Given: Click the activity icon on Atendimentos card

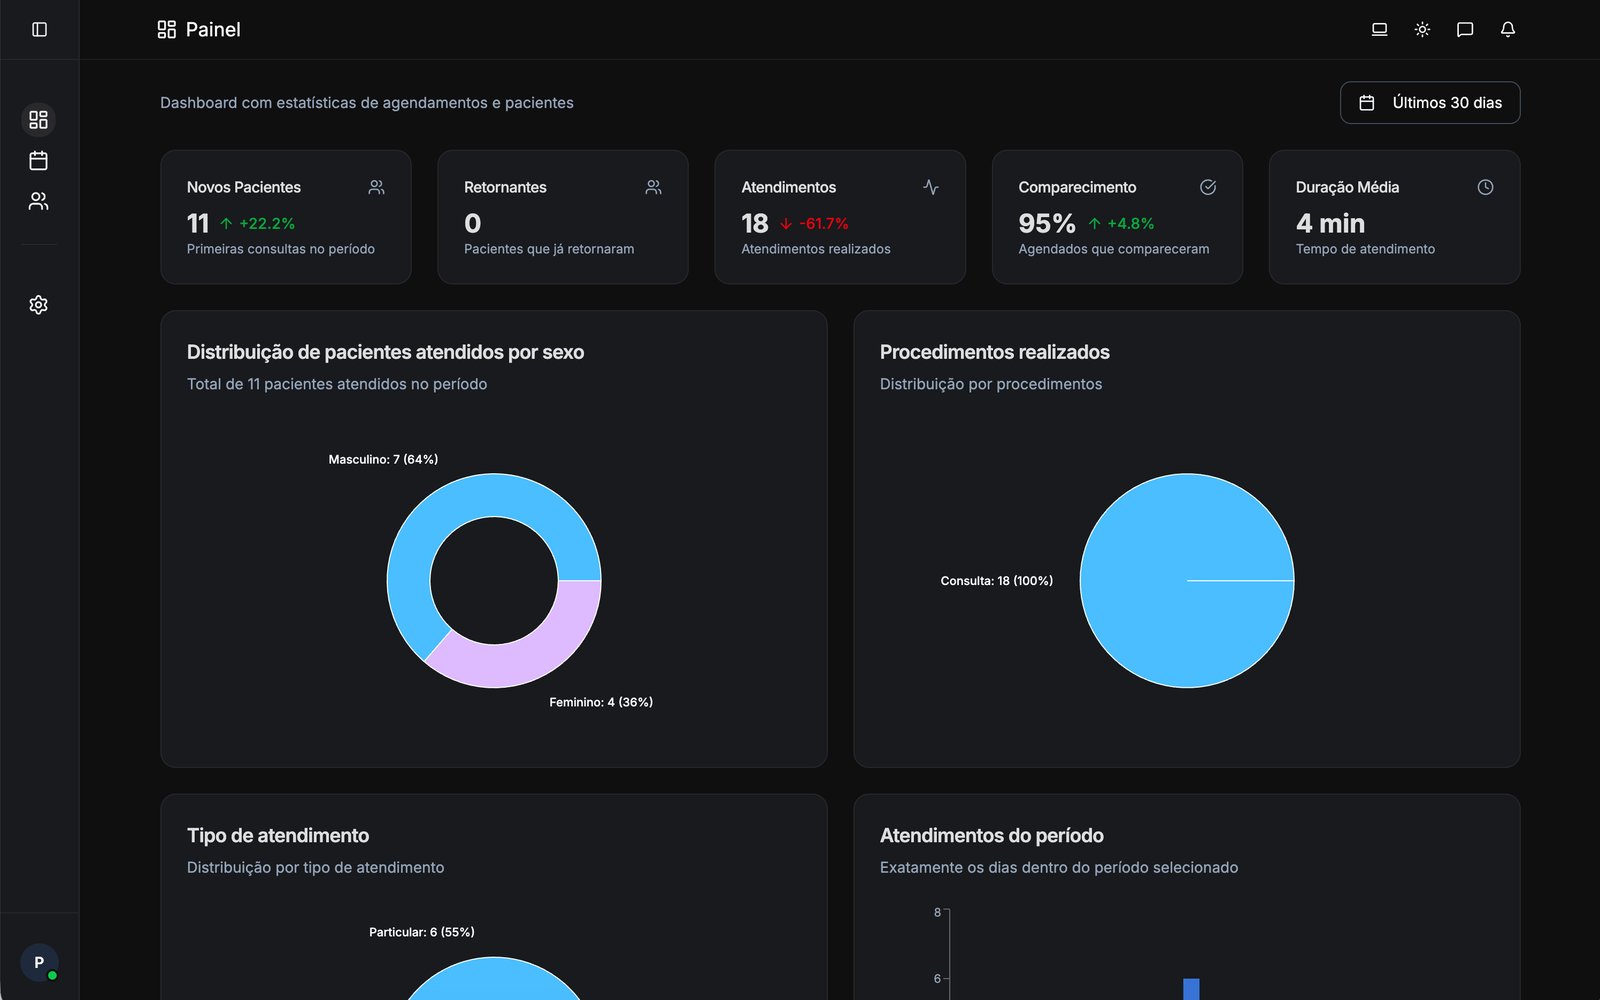Looking at the screenshot, I should pos(931,186).
